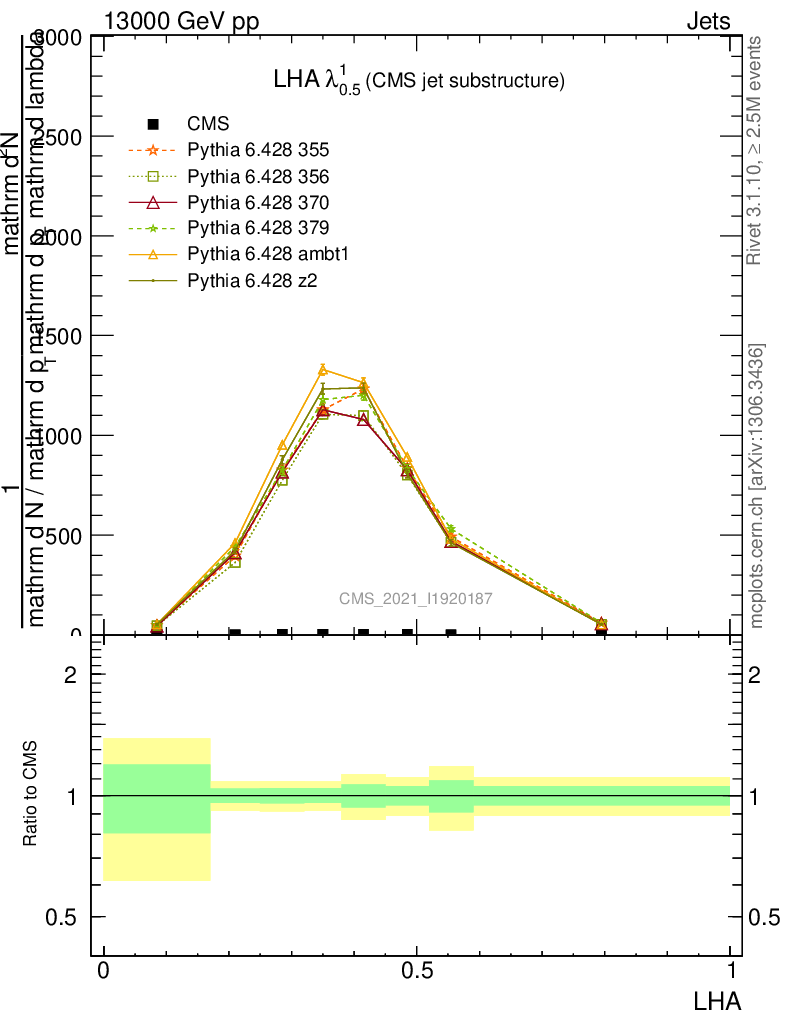Click the Pythia 6.428 355 star legend marker
This screenshot has height=1024, width=786.
153,150
